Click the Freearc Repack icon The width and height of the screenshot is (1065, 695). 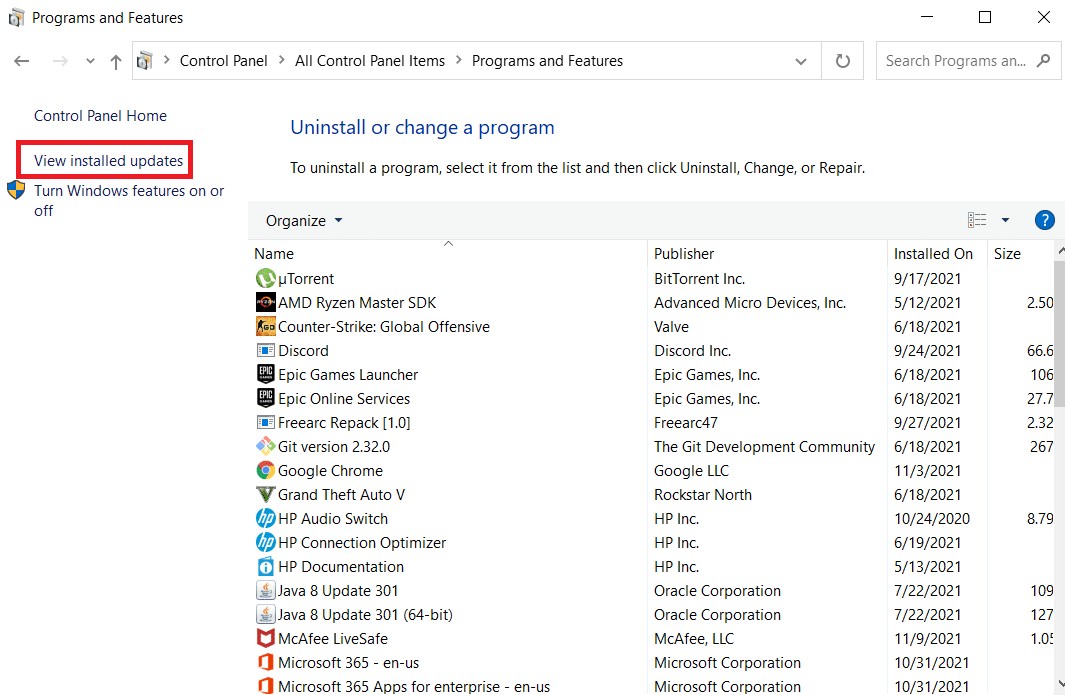pos(266,423)
